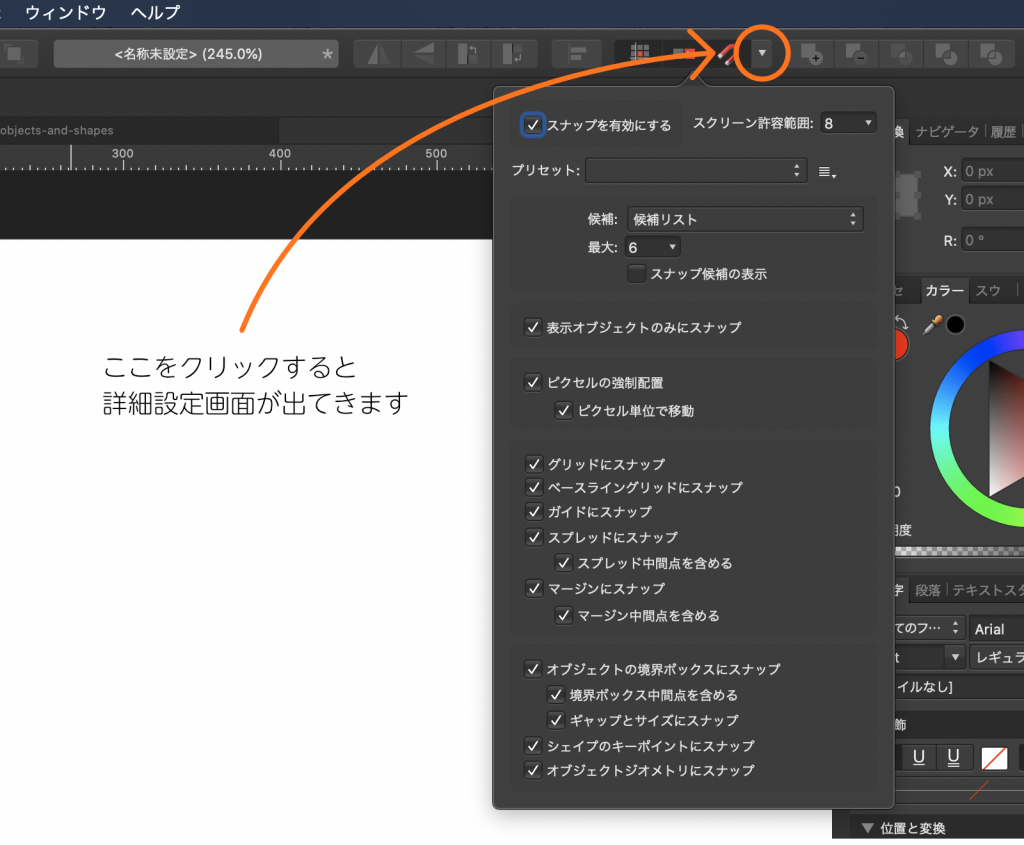Click the boolean Subtract operation icon
The width and height of the screenshot is (1024, 845).
point(857,53)
